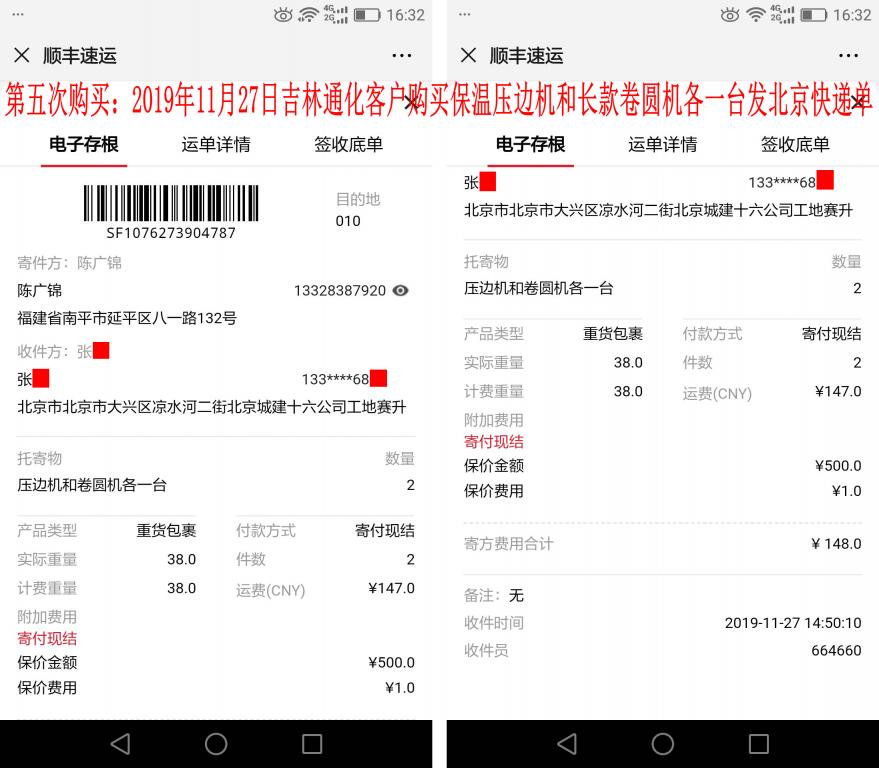This screenshot has width=879, height=768.
Task: Open the 签收底单 tab
Action: point(348,145)
